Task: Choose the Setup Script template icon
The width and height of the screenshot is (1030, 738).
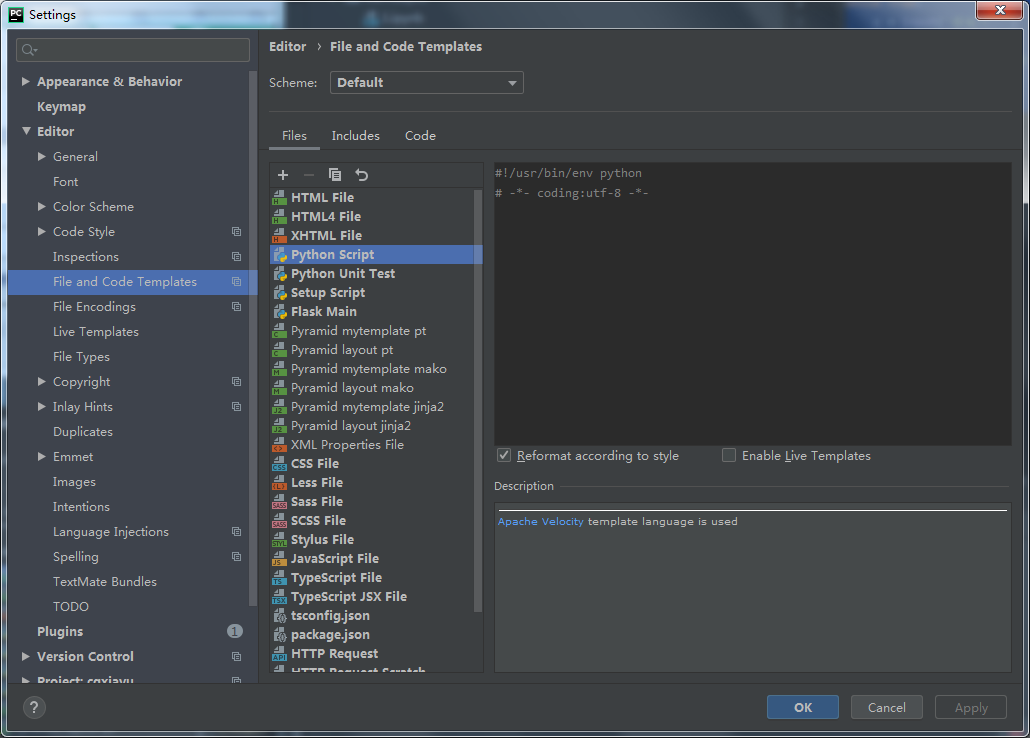Action: [280, 292]
